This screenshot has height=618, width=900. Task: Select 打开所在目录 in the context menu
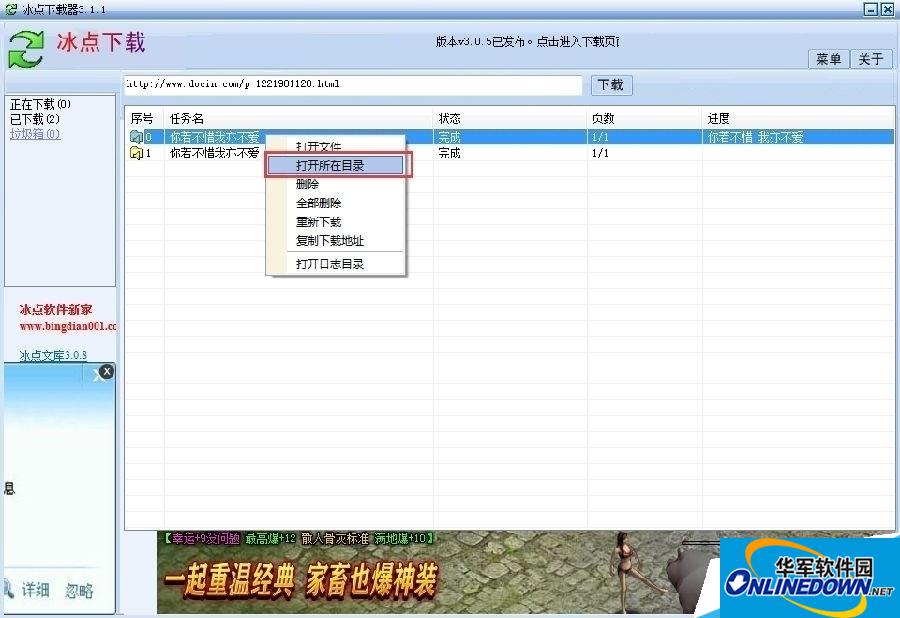pos(336,165)
